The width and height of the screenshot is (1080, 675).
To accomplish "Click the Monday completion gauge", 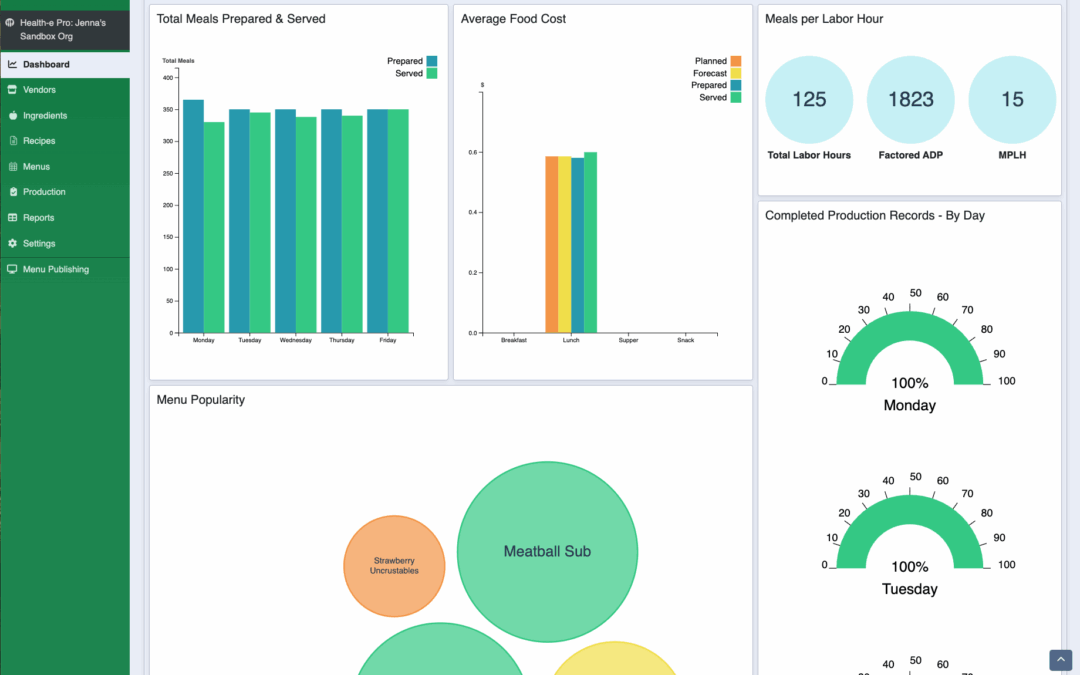I will 910,352.
